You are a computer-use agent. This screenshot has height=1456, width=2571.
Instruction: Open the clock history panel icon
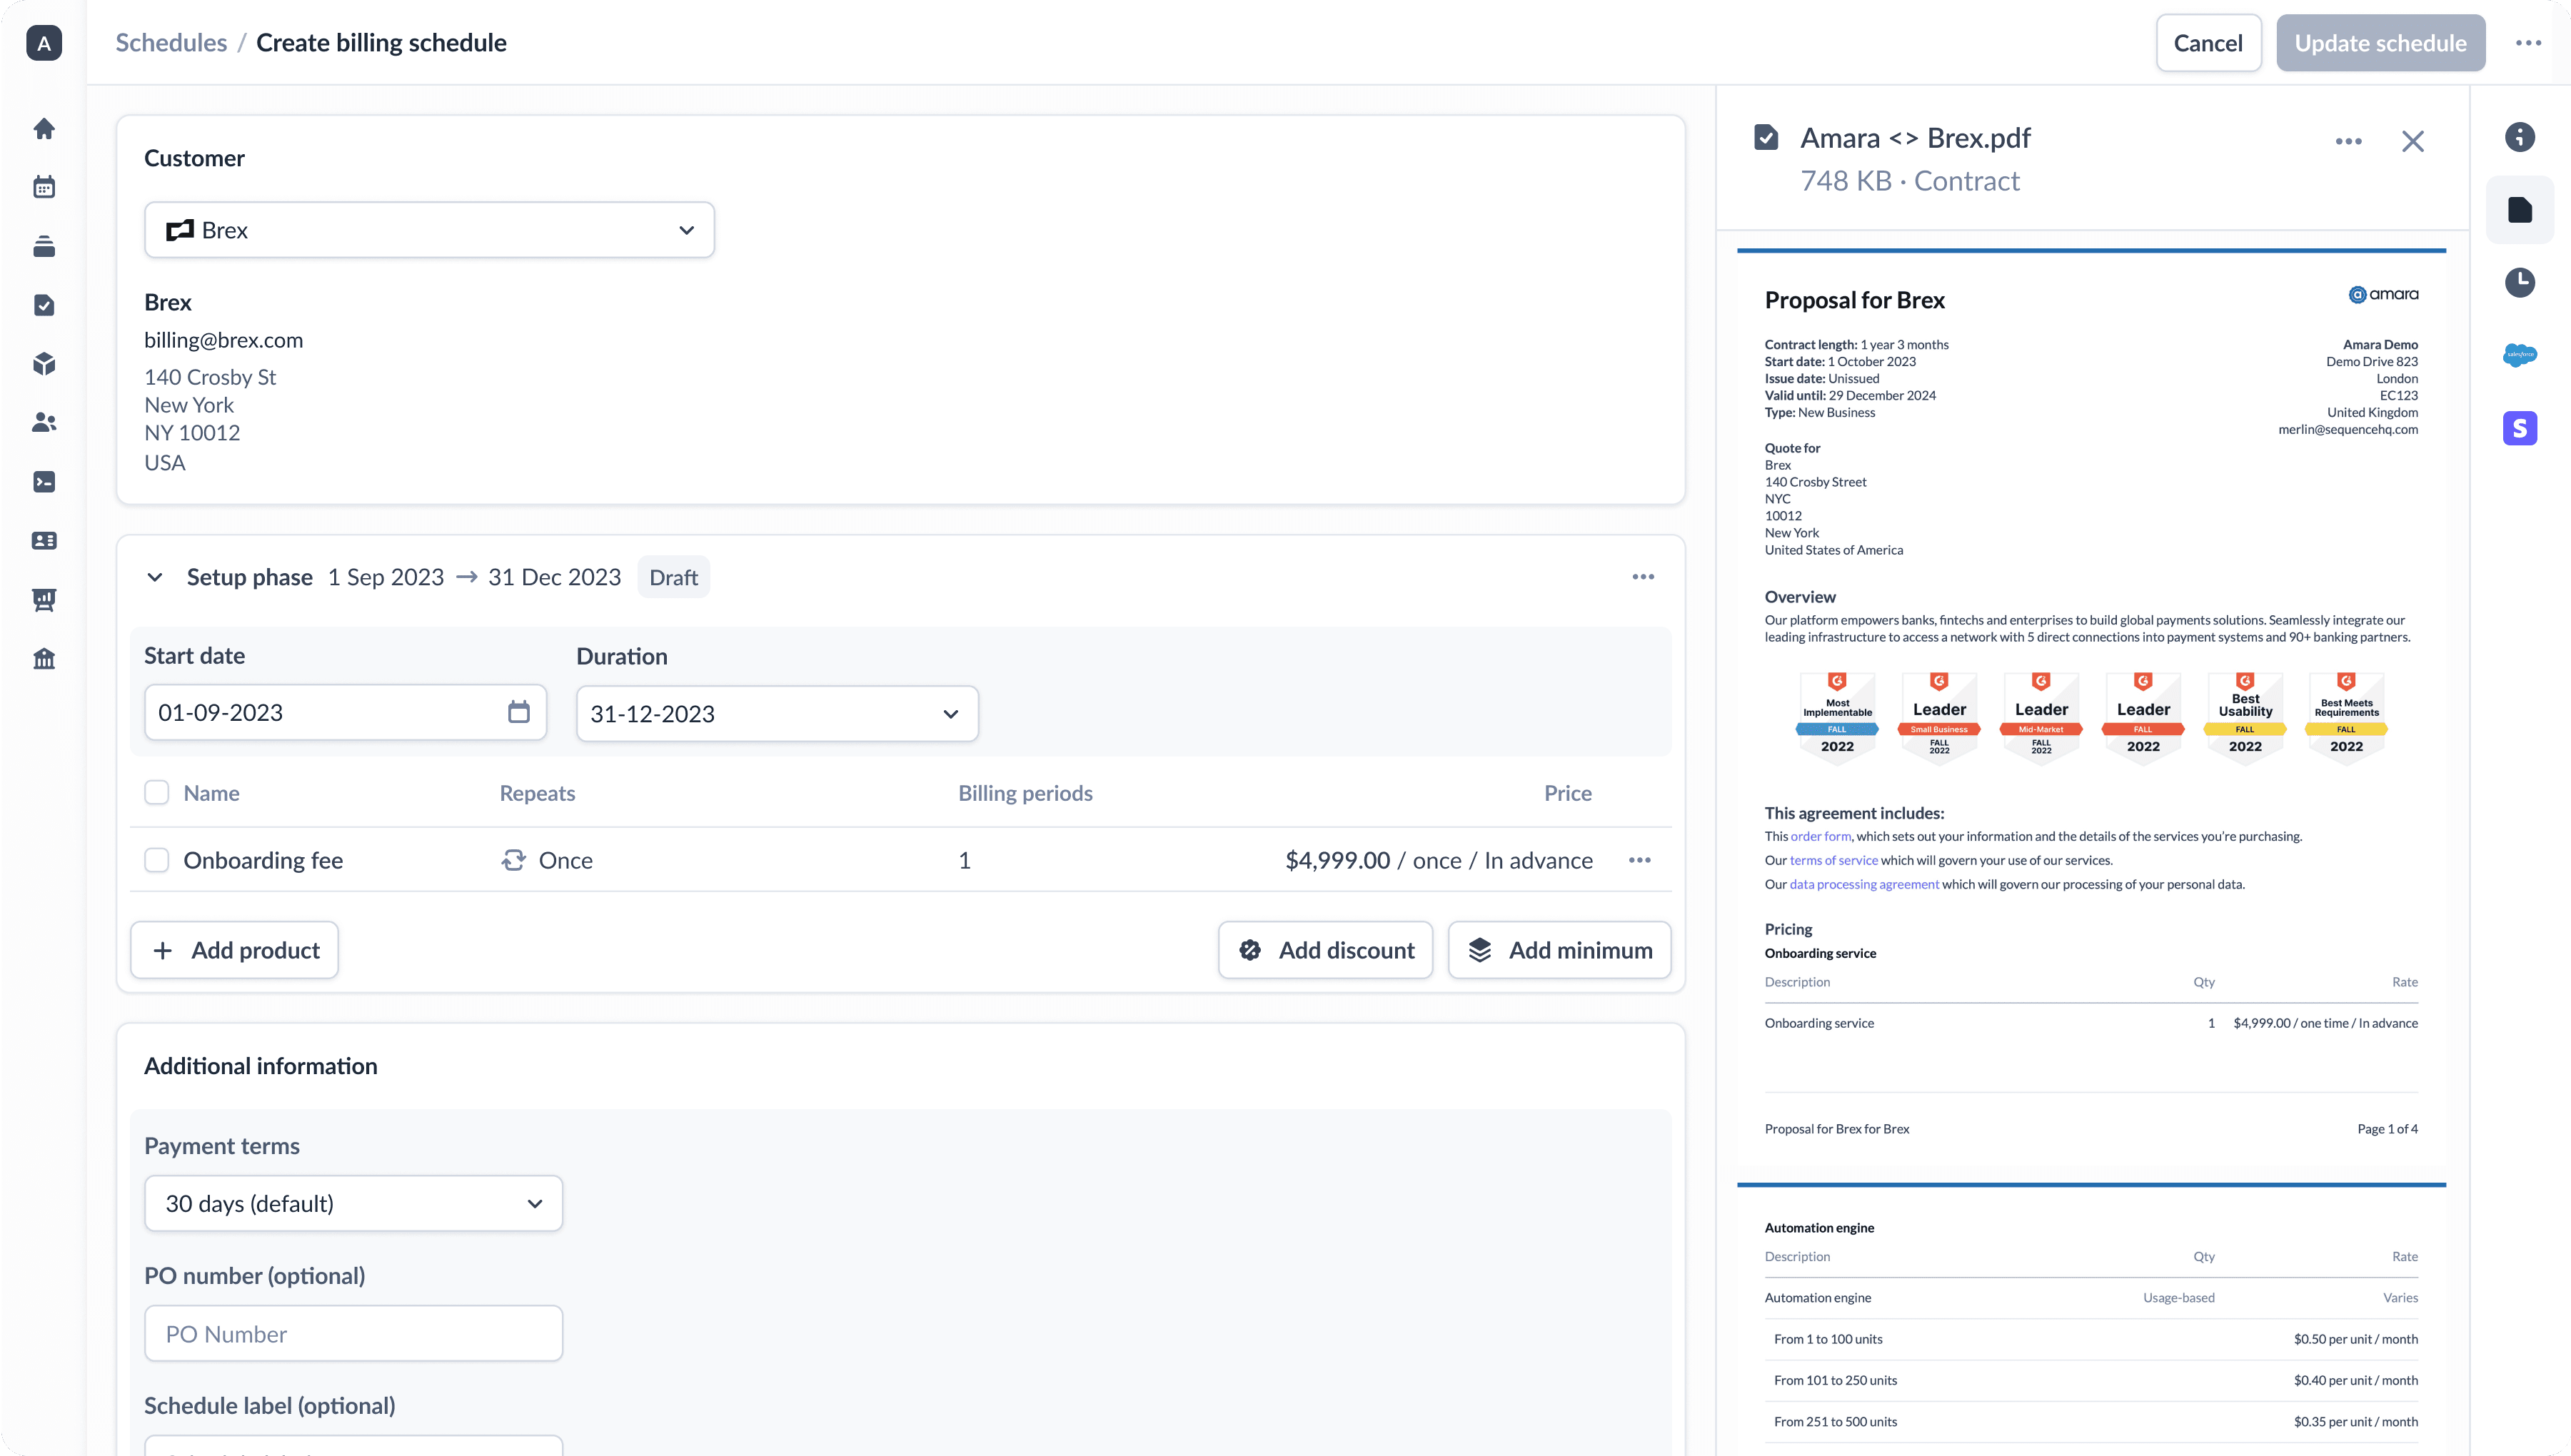pyautogui.click(x=2519, y=282)
